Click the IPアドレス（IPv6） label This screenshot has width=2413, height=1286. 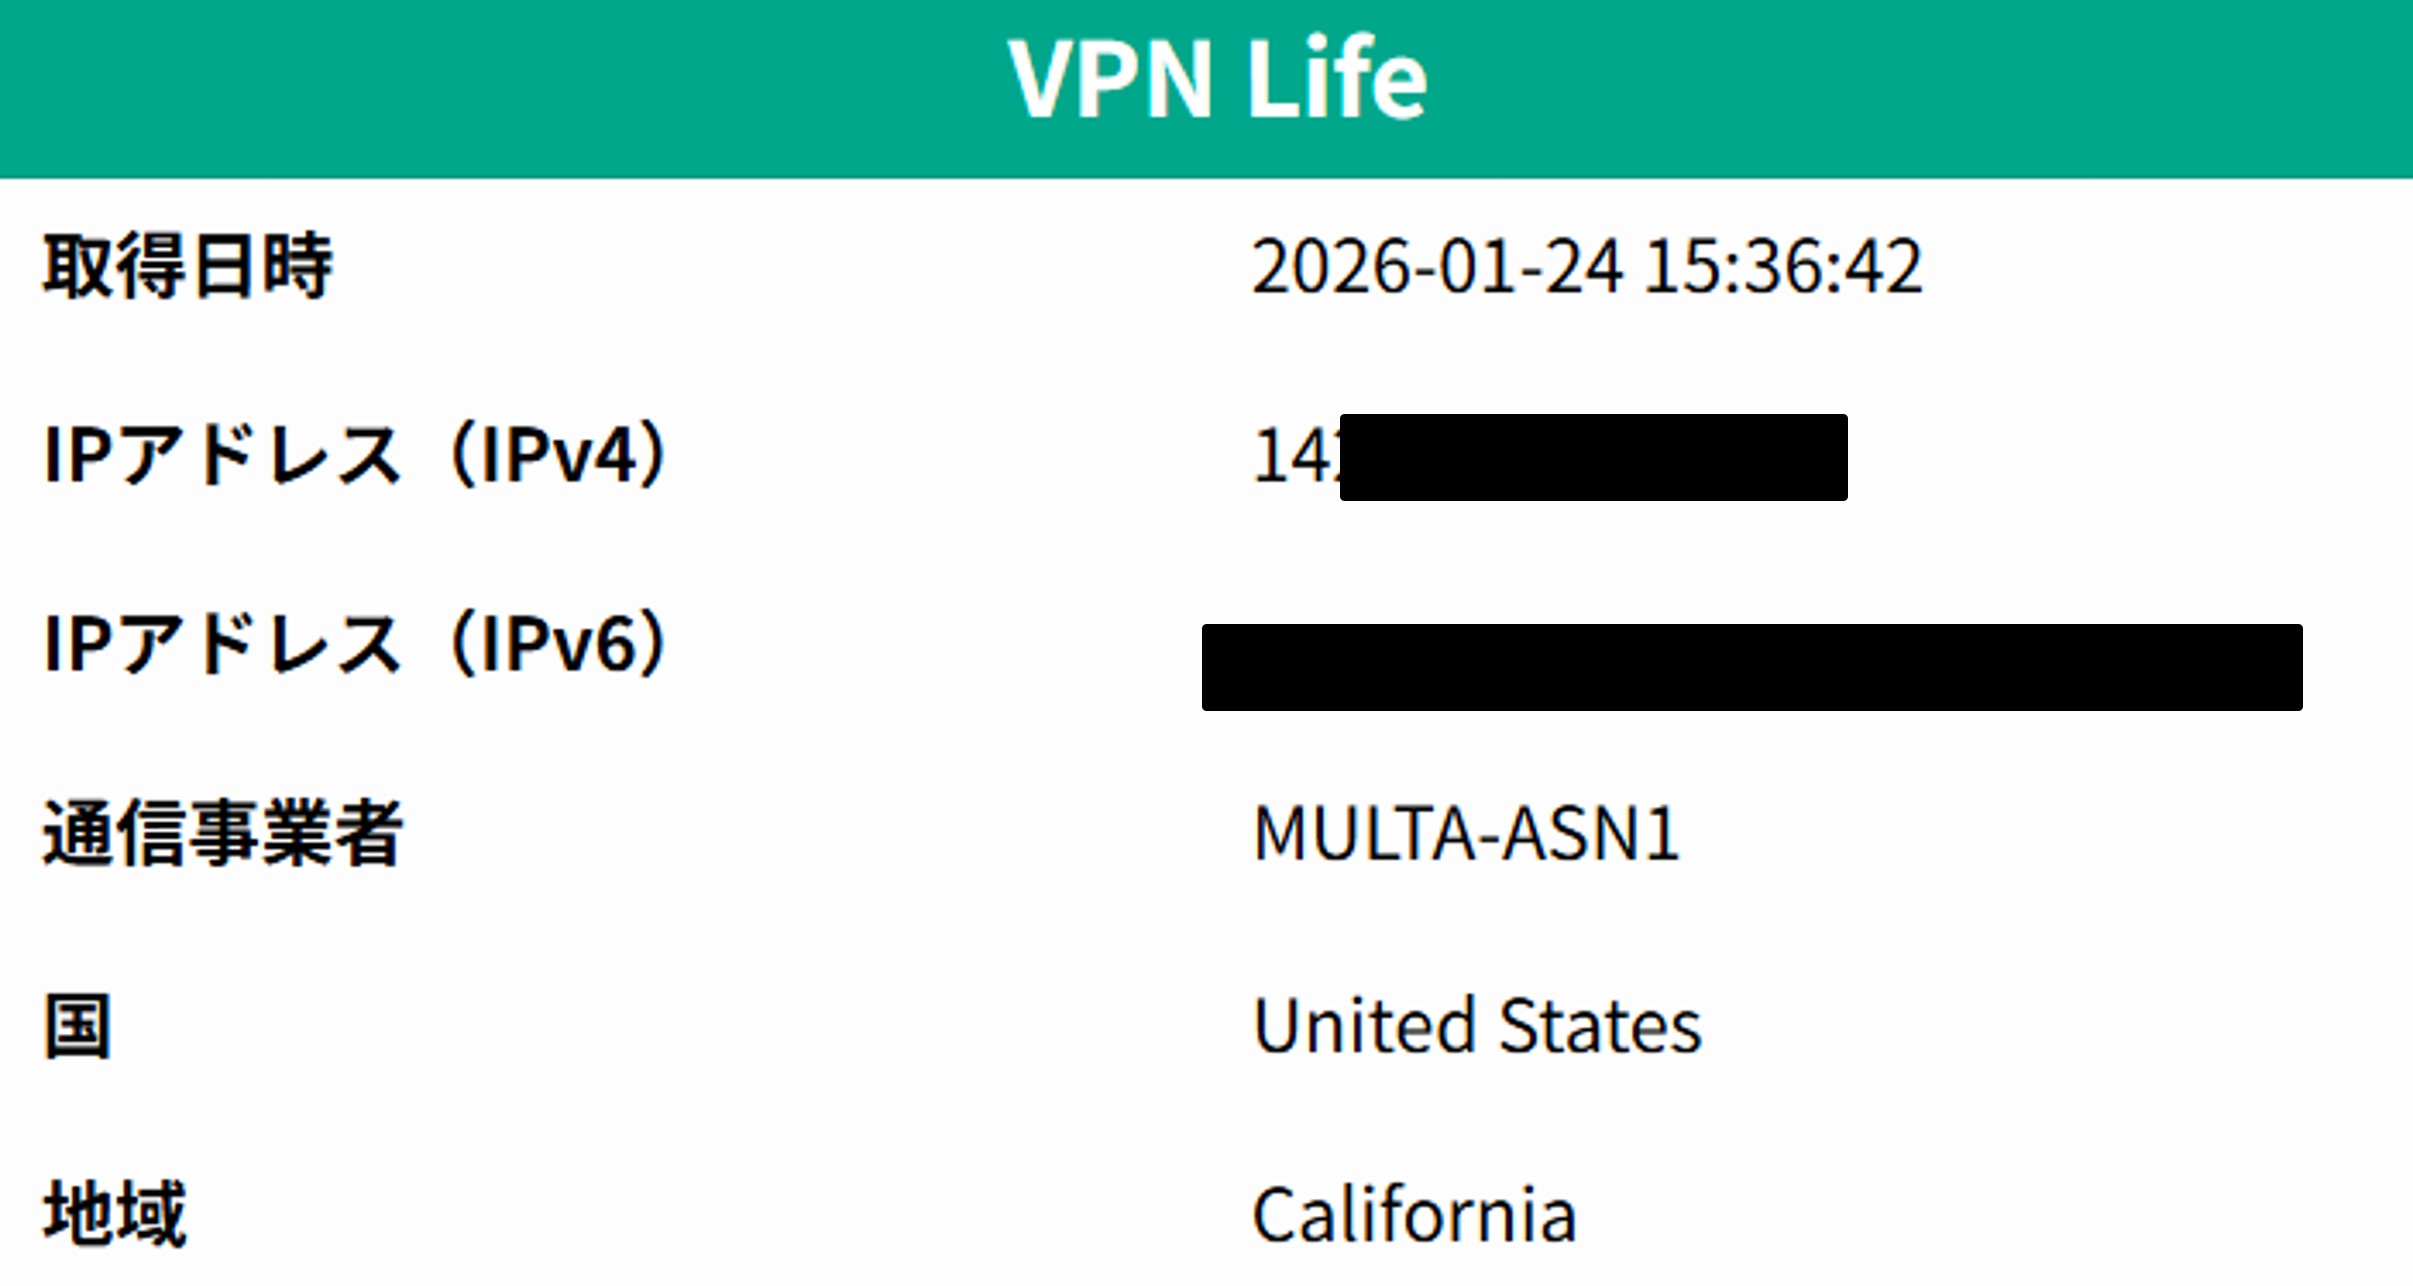(356, 644)
